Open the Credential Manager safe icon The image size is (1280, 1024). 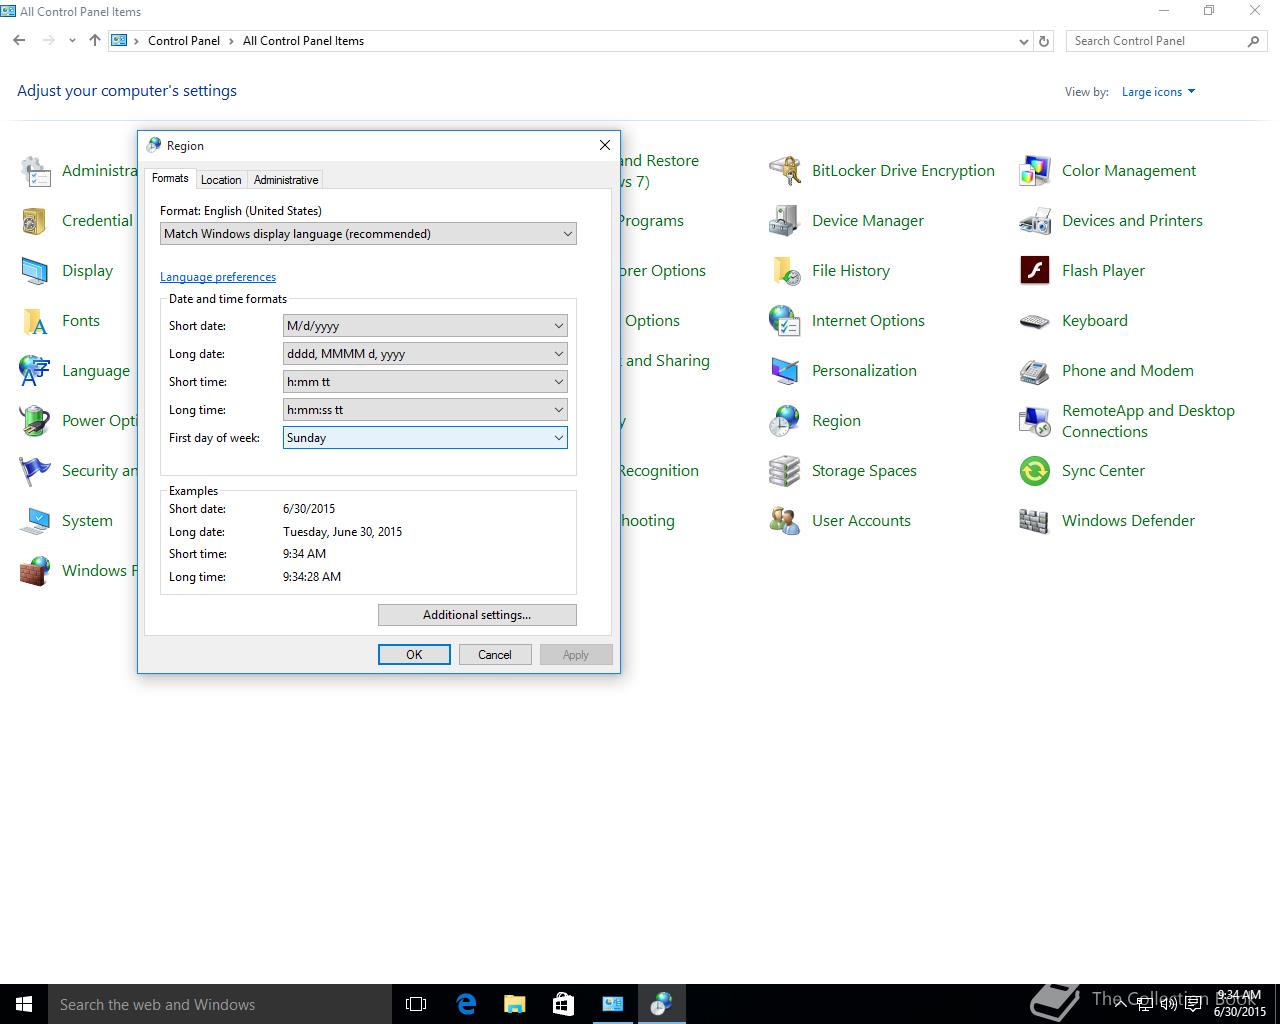click(x=35, y=221)
